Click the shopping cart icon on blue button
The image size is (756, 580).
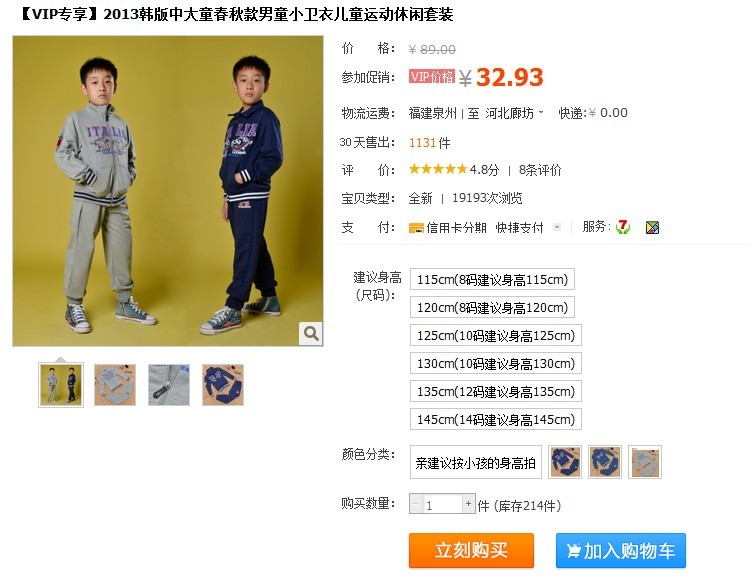pyautogui.click(x=573, y=551)
